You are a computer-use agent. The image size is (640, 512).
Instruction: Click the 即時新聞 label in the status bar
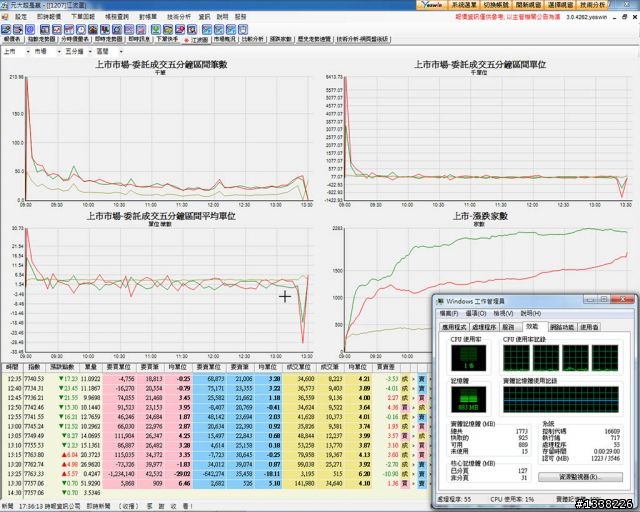98,506
